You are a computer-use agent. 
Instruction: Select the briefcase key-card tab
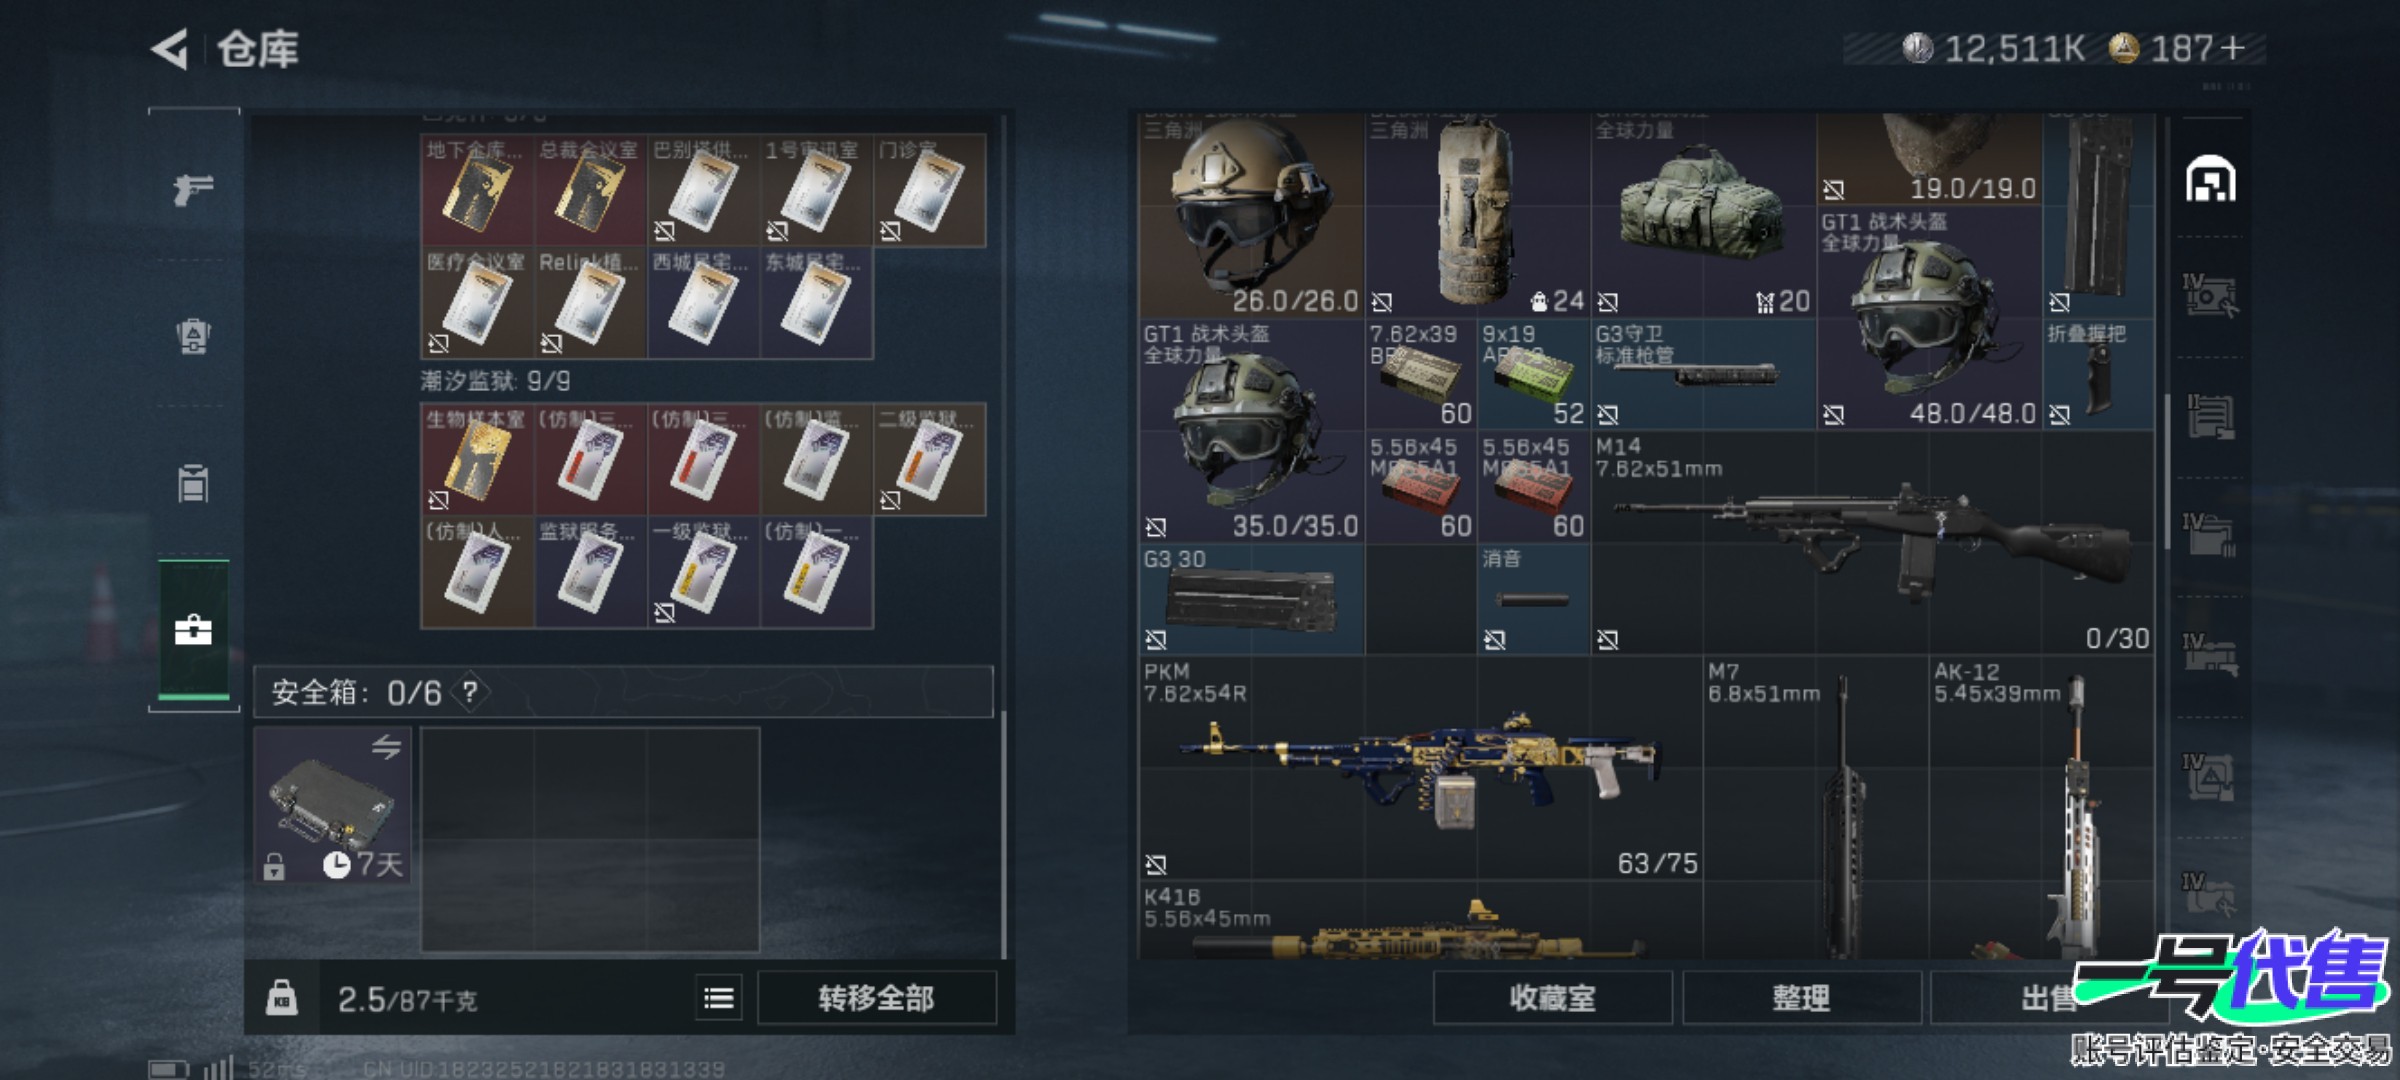[193, 631]
